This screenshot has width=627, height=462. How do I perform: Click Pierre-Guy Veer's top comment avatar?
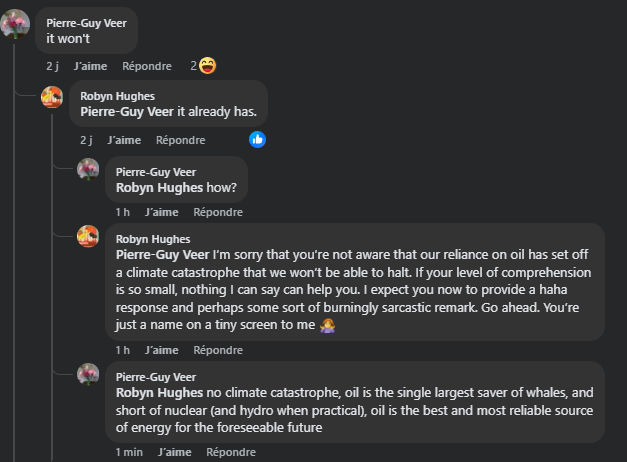click(x=15, y=23)
